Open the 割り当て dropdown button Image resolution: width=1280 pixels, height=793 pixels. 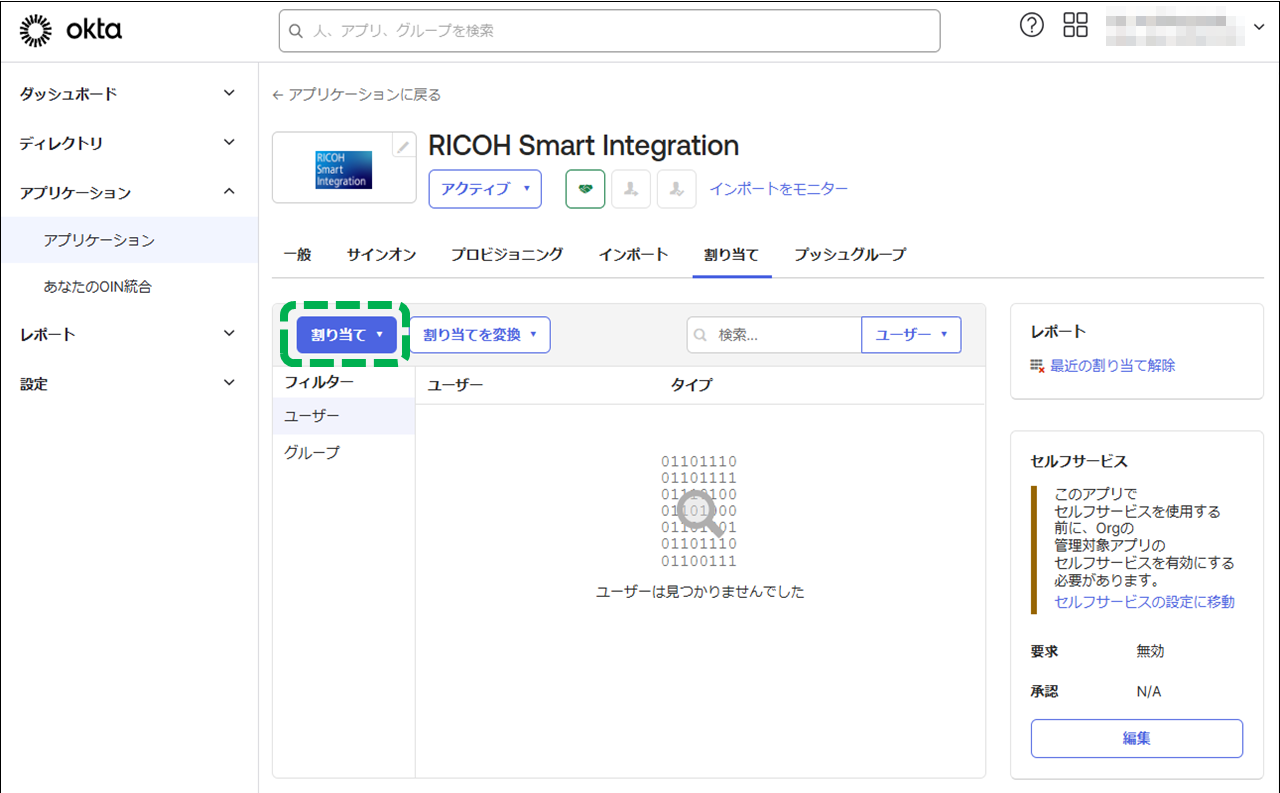347,335
